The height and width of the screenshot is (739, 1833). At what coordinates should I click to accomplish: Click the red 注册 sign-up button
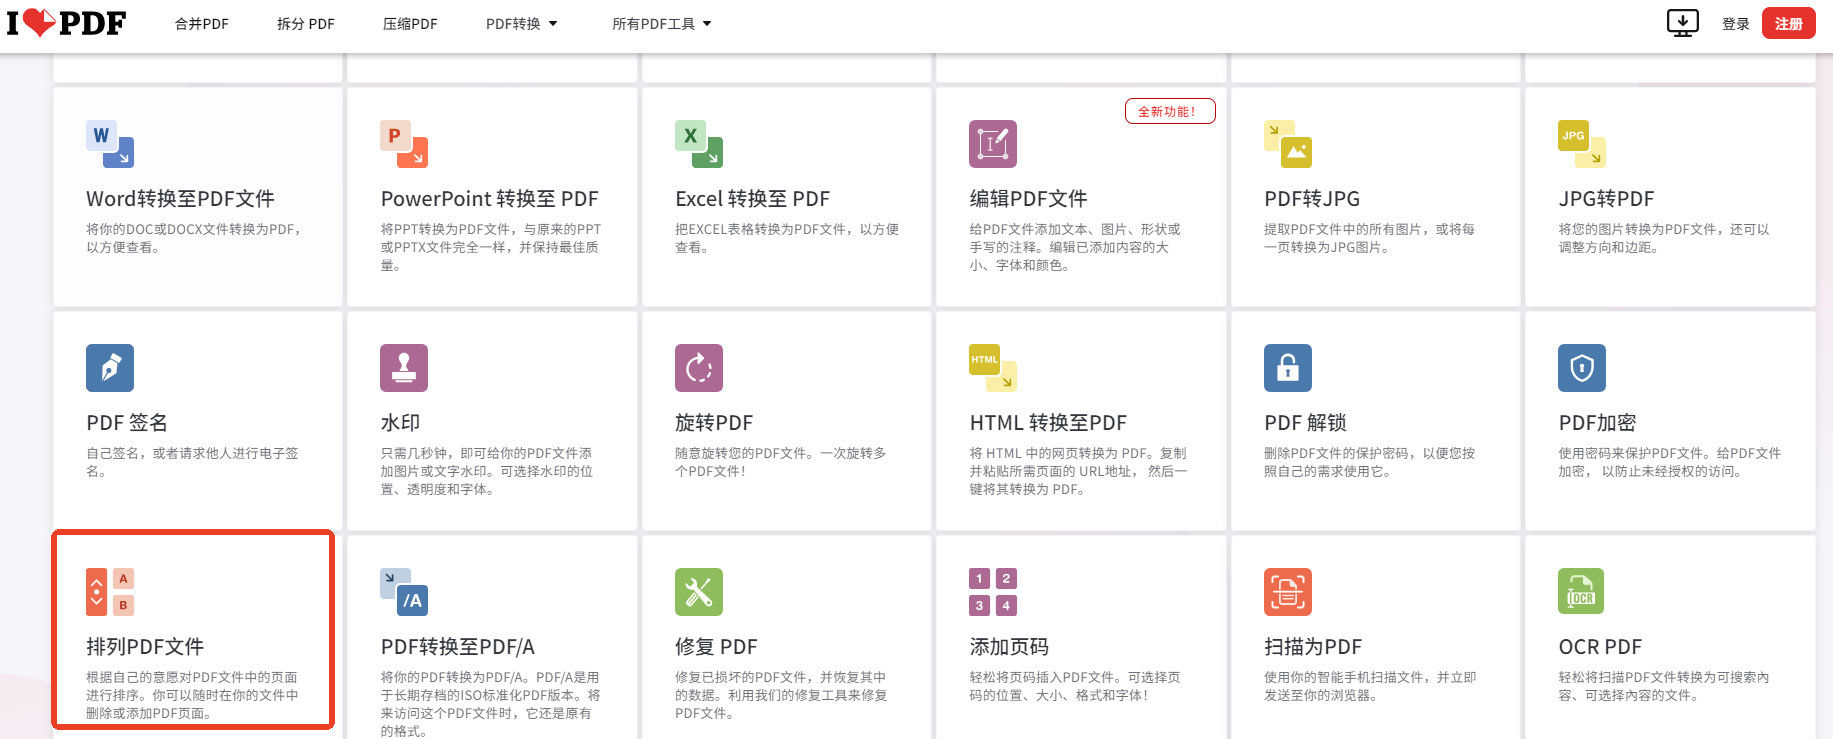(1789, 24)
